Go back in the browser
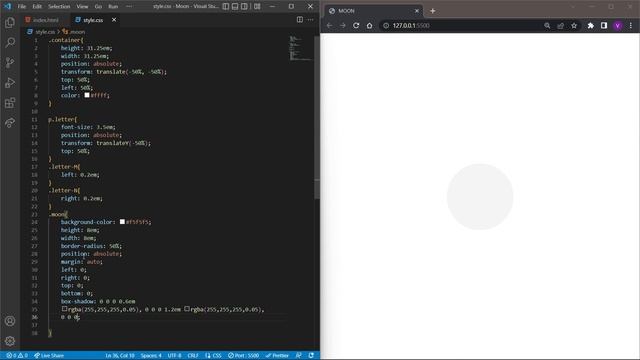The image size is (640, 360). [x=329, y=25]
